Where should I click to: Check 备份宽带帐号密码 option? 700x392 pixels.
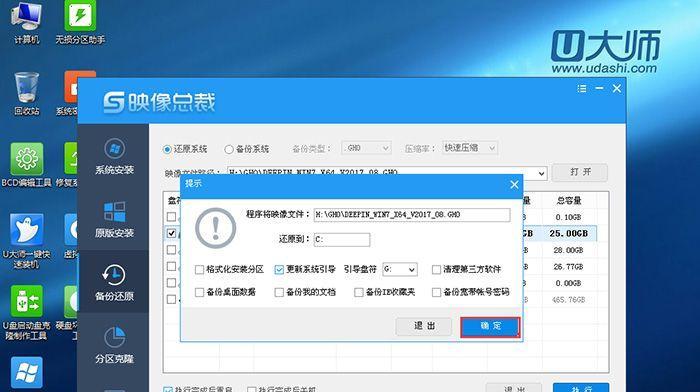coord(436,292)
